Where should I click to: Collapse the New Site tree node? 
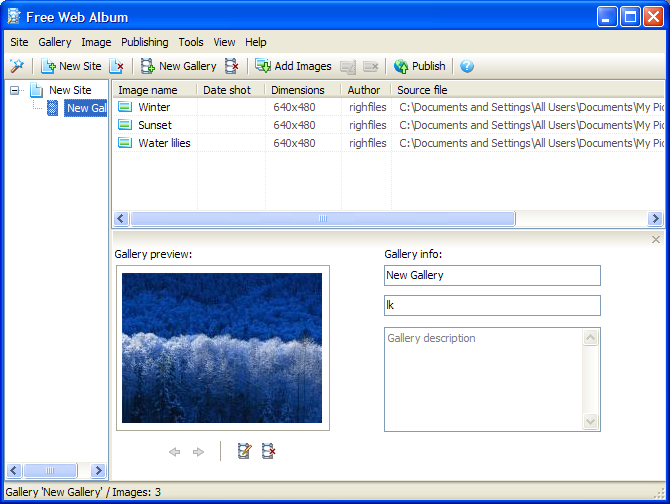pyautogui.click(x=15, y=90)
